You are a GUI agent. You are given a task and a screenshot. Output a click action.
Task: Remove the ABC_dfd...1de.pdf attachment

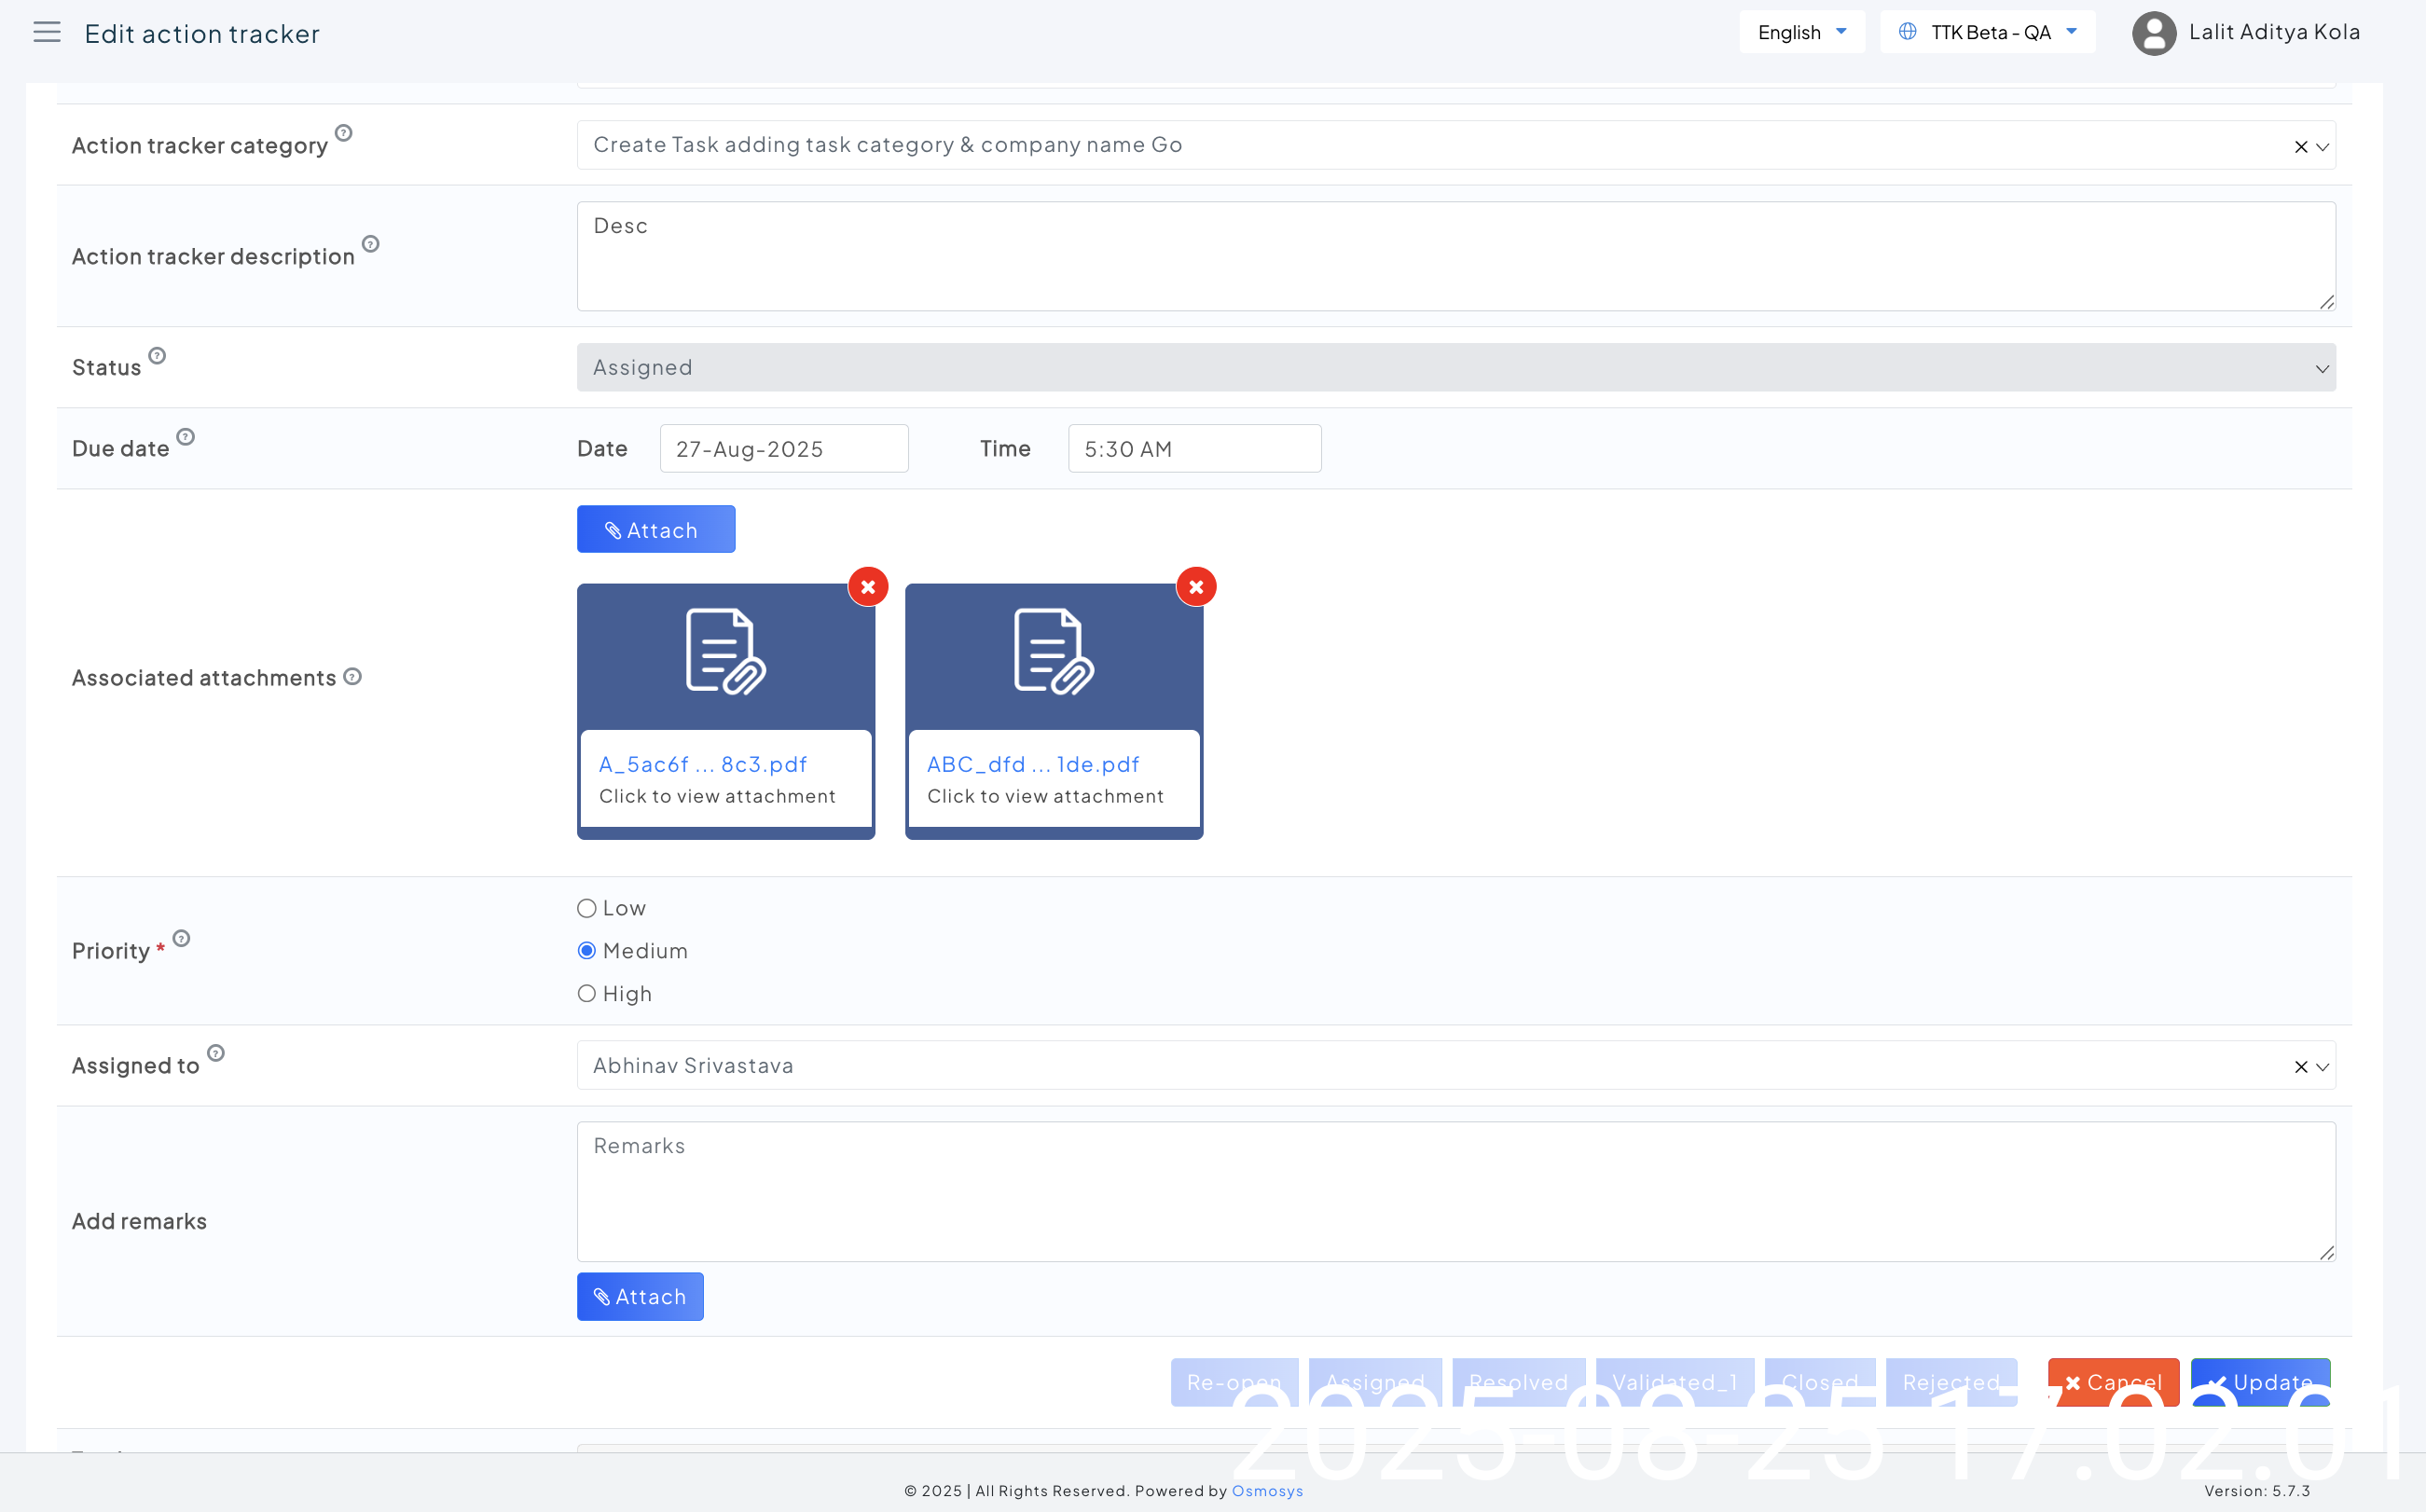tap(1196, 587)
